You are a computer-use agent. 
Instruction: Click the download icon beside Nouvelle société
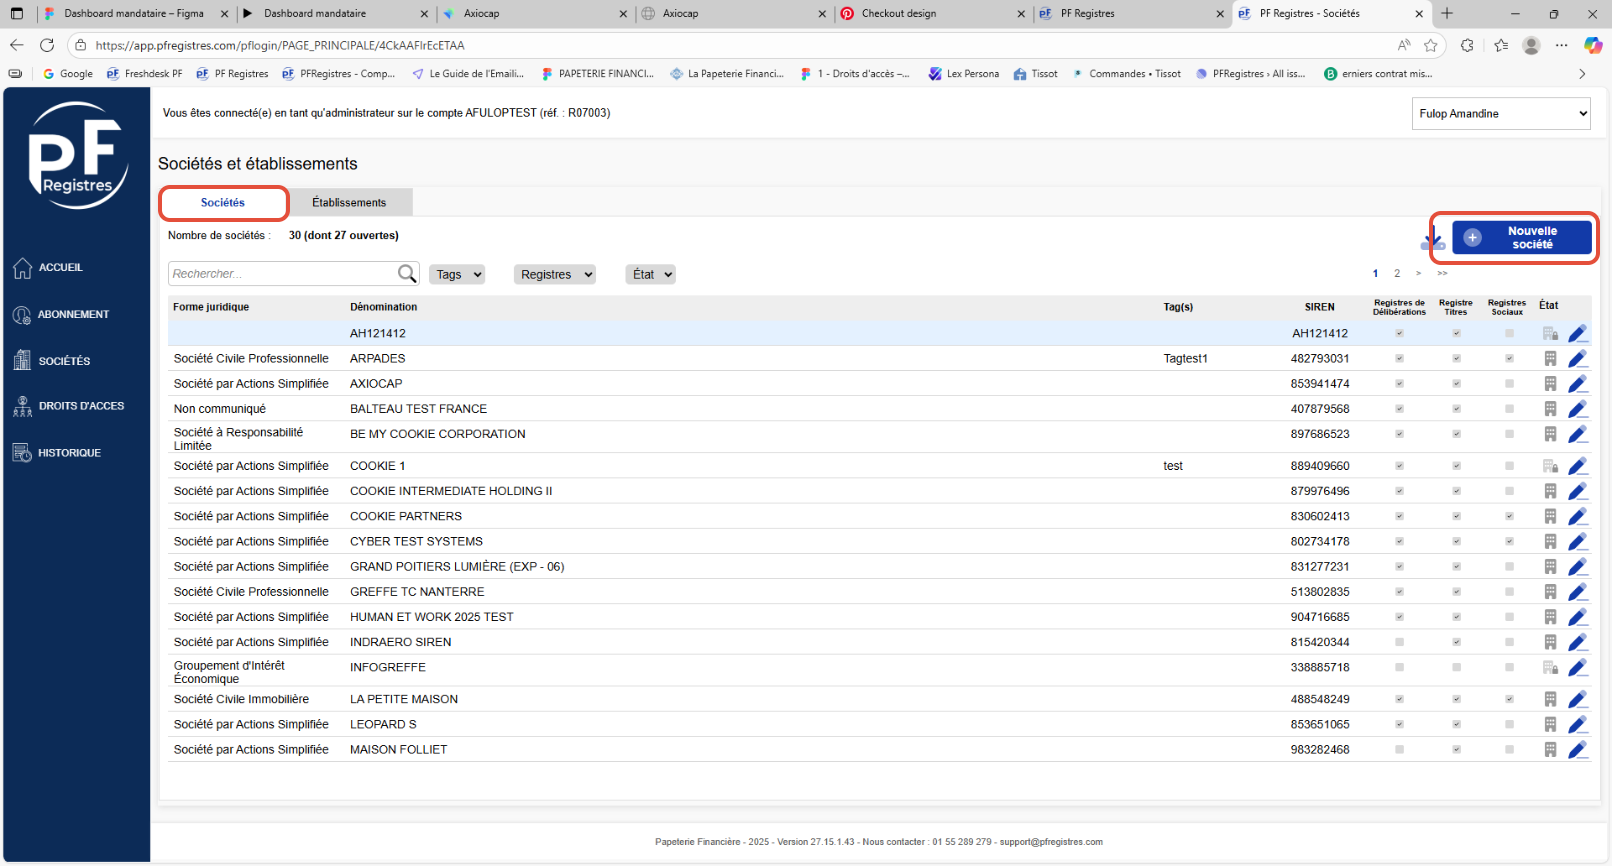[x=1432, y=238]
